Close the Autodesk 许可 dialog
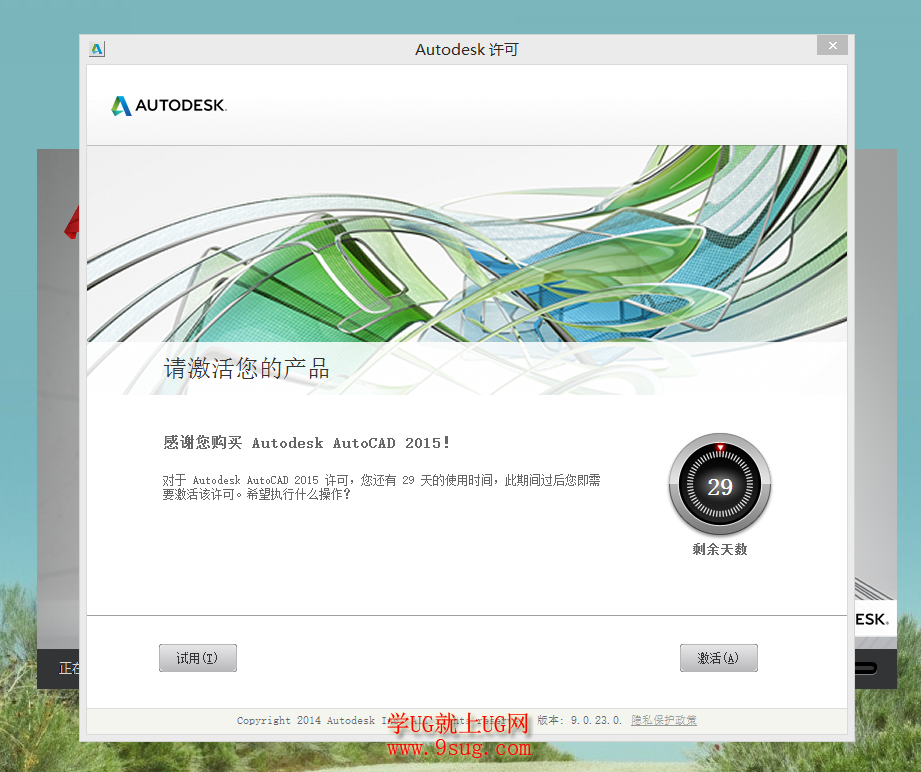 point(832,45)
